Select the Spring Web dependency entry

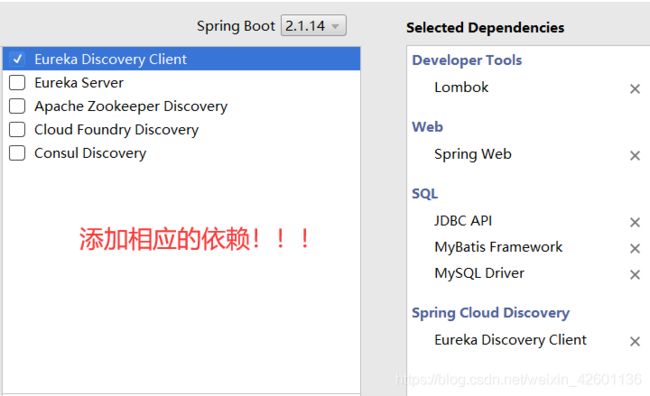473,154
